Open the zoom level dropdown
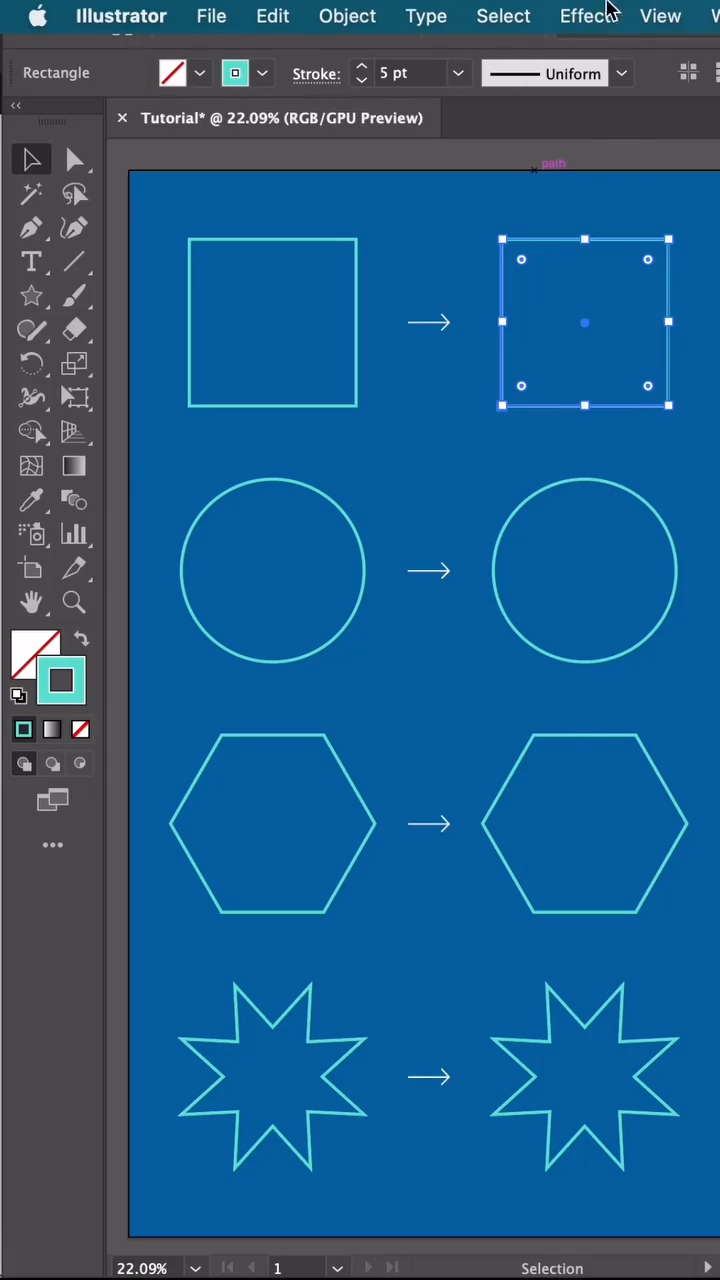Viewport: 720px width, 1280px height. tap(196, 1268)
